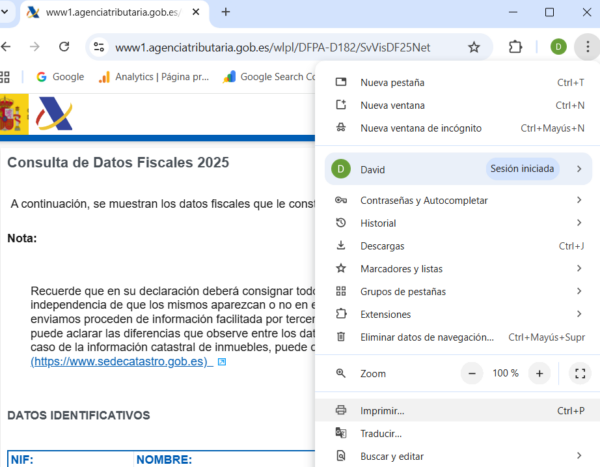Click the key icon beside Contraseñas

point(341,200)
